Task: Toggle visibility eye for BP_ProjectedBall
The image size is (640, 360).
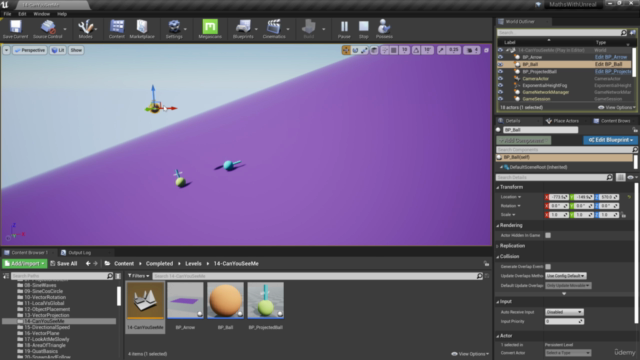Action: click(500, 71)
